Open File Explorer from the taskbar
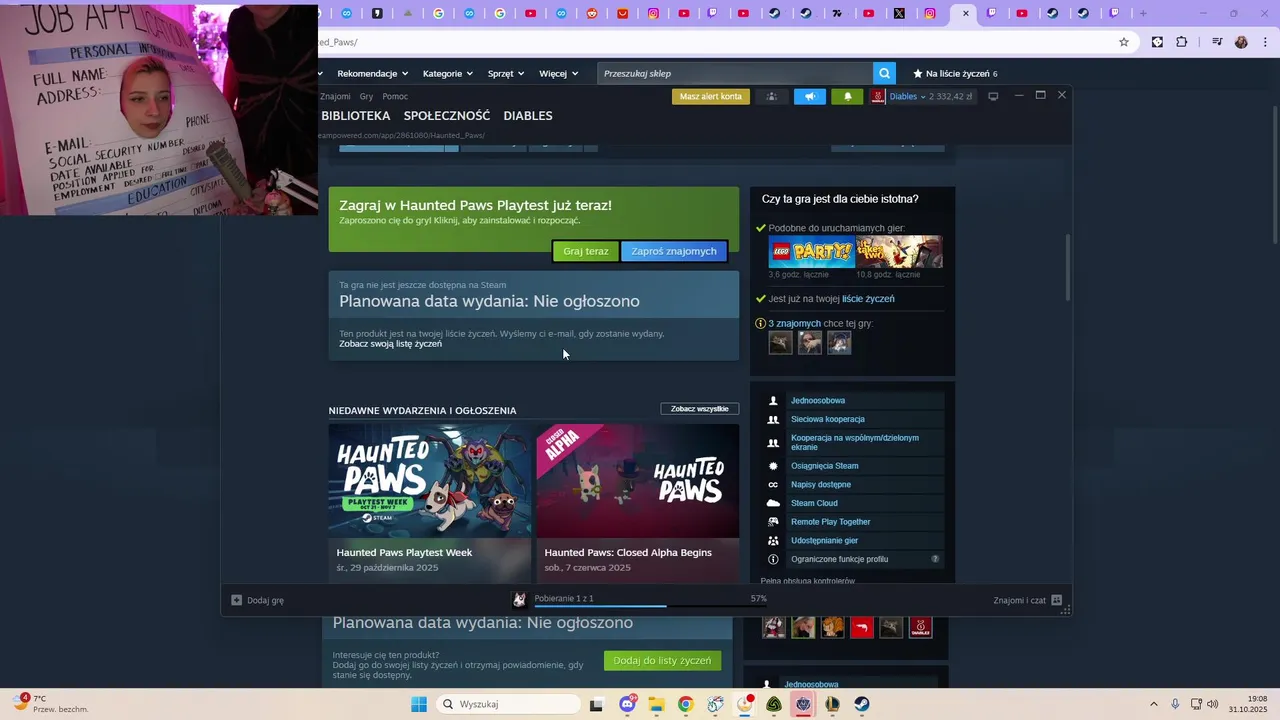The image size is (1280, 720). coord(656,704)
